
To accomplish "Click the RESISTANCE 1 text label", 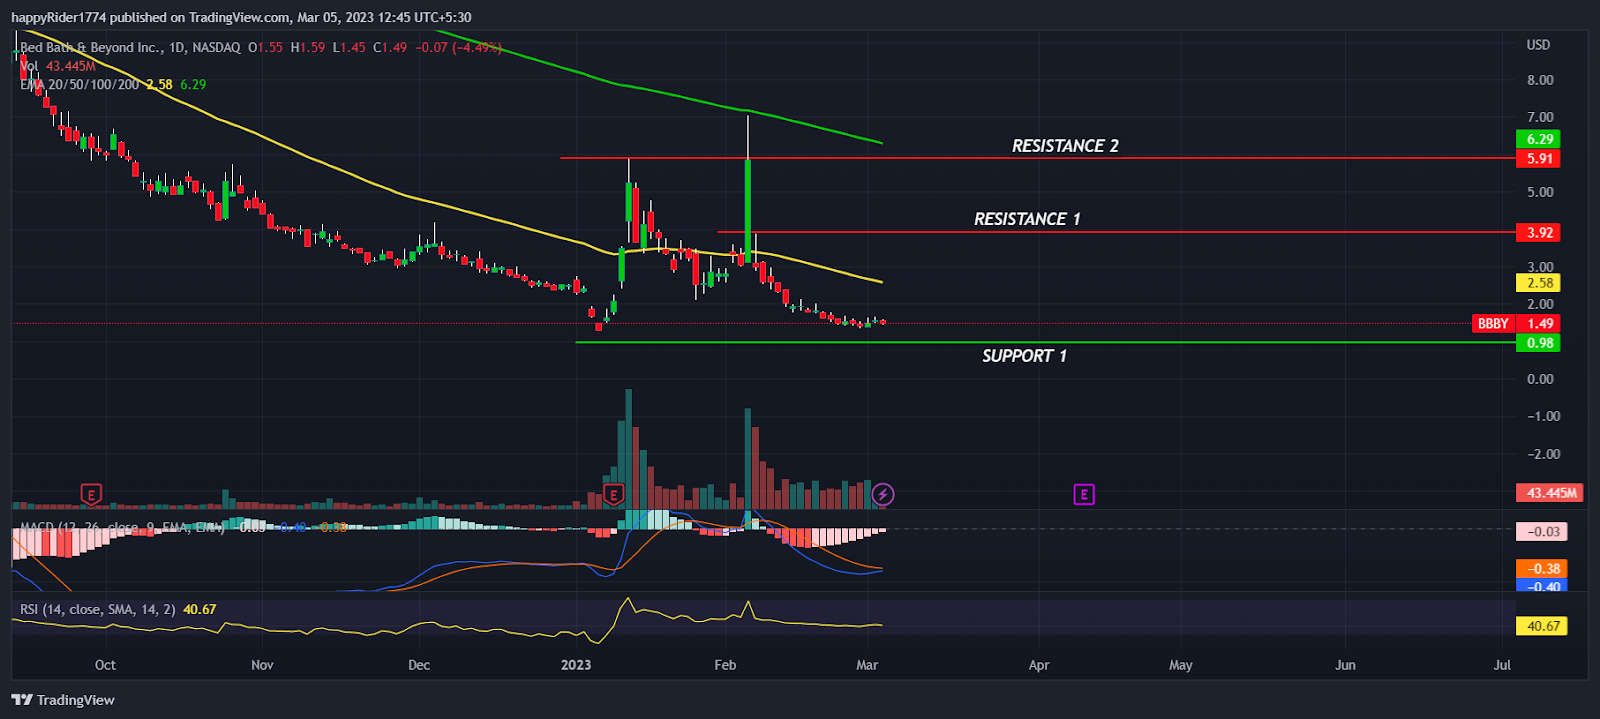I will coord(1027,219).
